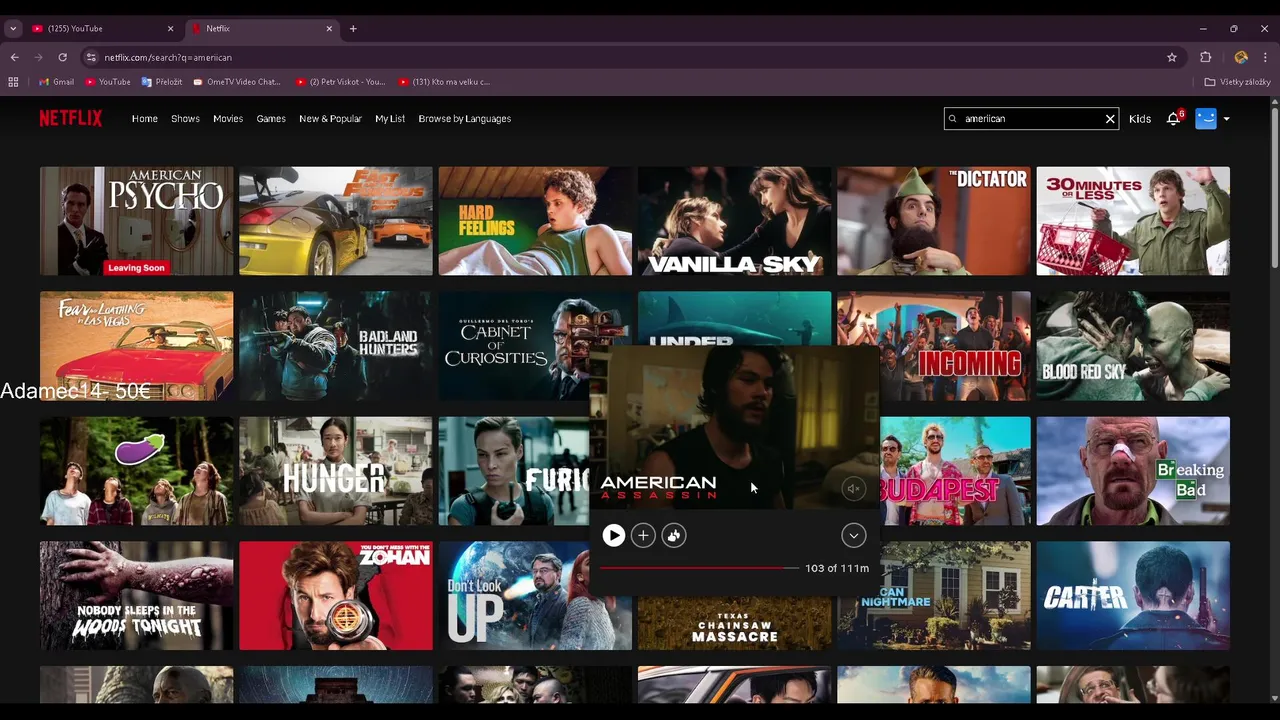The width and height of the screenshot is (1280, 720).
Task: Open the Badland Hunters thumbnail
Action: [x=336, y=346]
